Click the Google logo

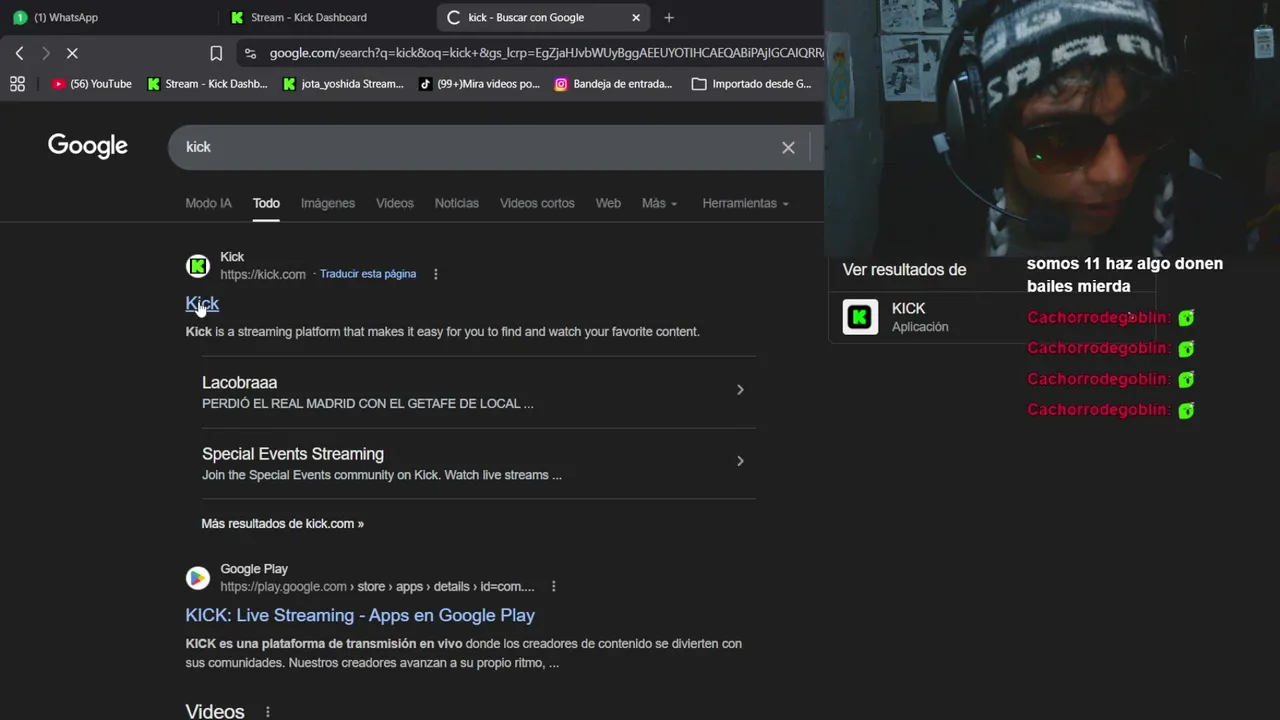pyautogui.click(x=88, y=146)
